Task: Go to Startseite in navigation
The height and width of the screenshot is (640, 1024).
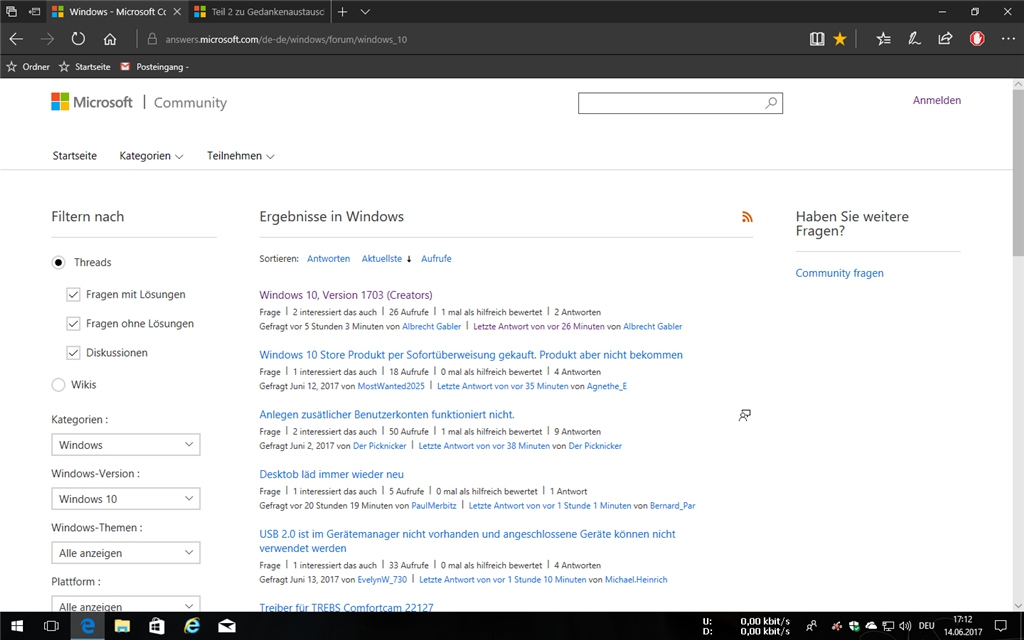Action: [x=74, y=156]
